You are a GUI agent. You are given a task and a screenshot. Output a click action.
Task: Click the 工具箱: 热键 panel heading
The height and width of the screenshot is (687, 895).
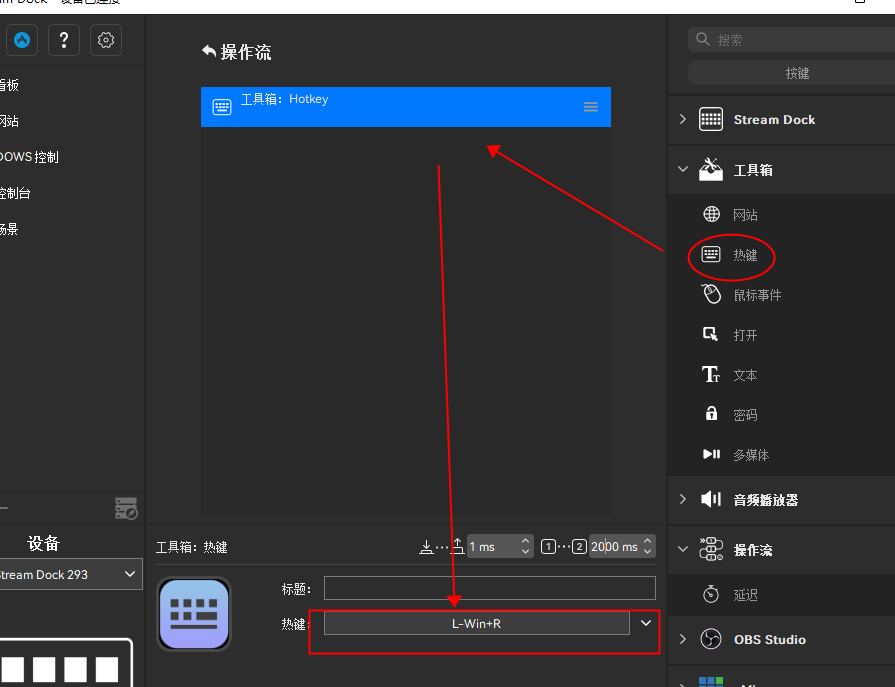tap(192, 547)
